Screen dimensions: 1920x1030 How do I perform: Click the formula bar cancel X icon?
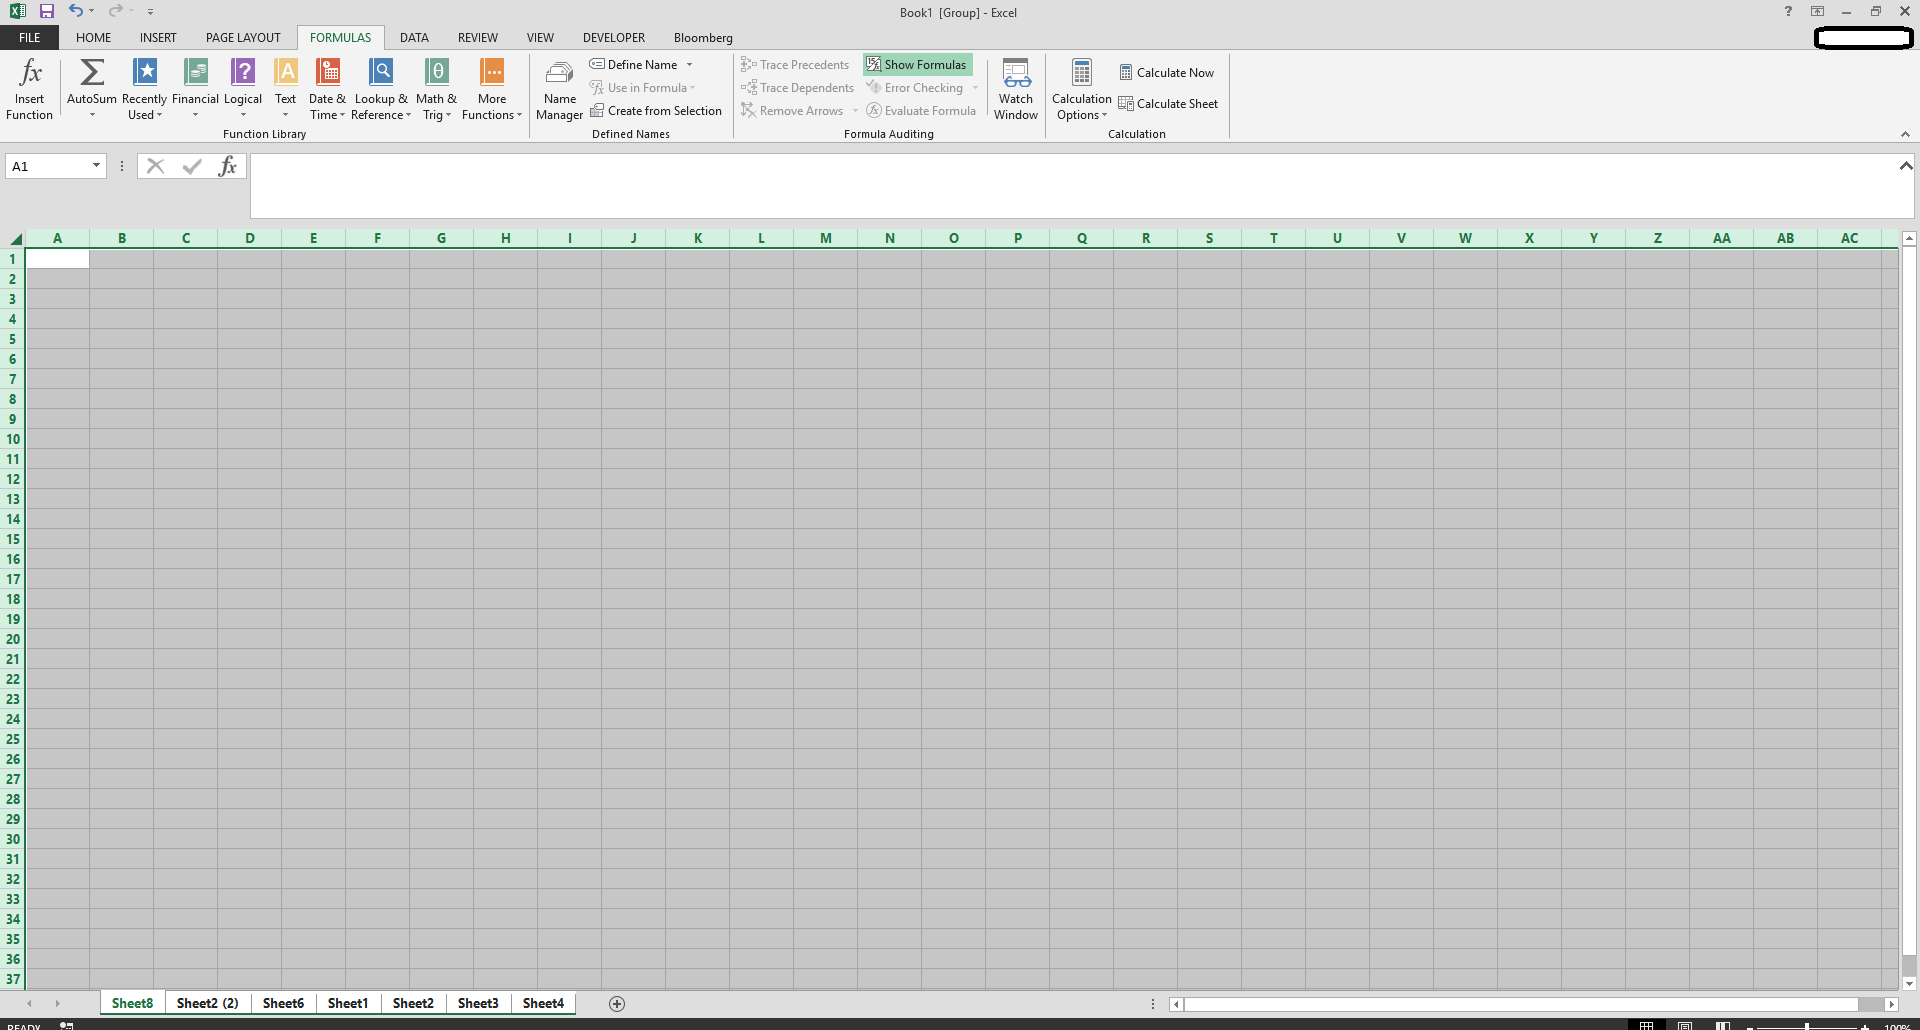[x=155, y=166]
